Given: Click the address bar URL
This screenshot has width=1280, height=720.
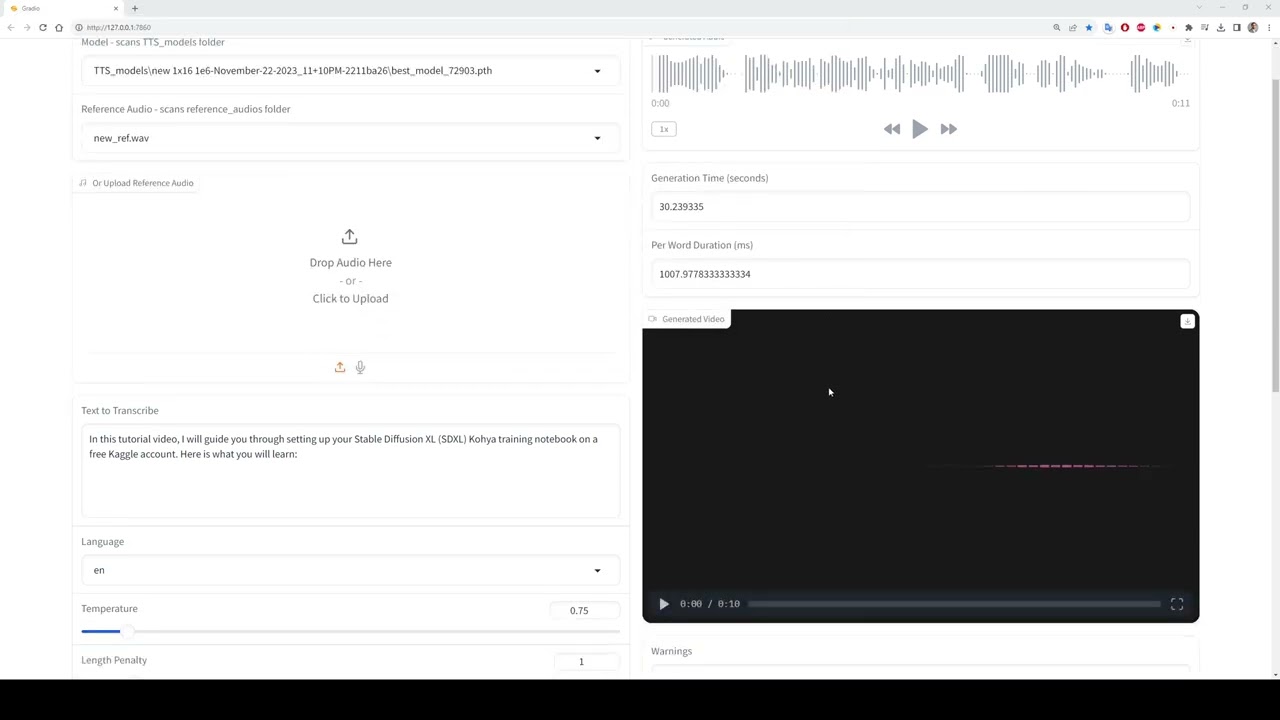Looking at the screenshot, I should point(119,28).
